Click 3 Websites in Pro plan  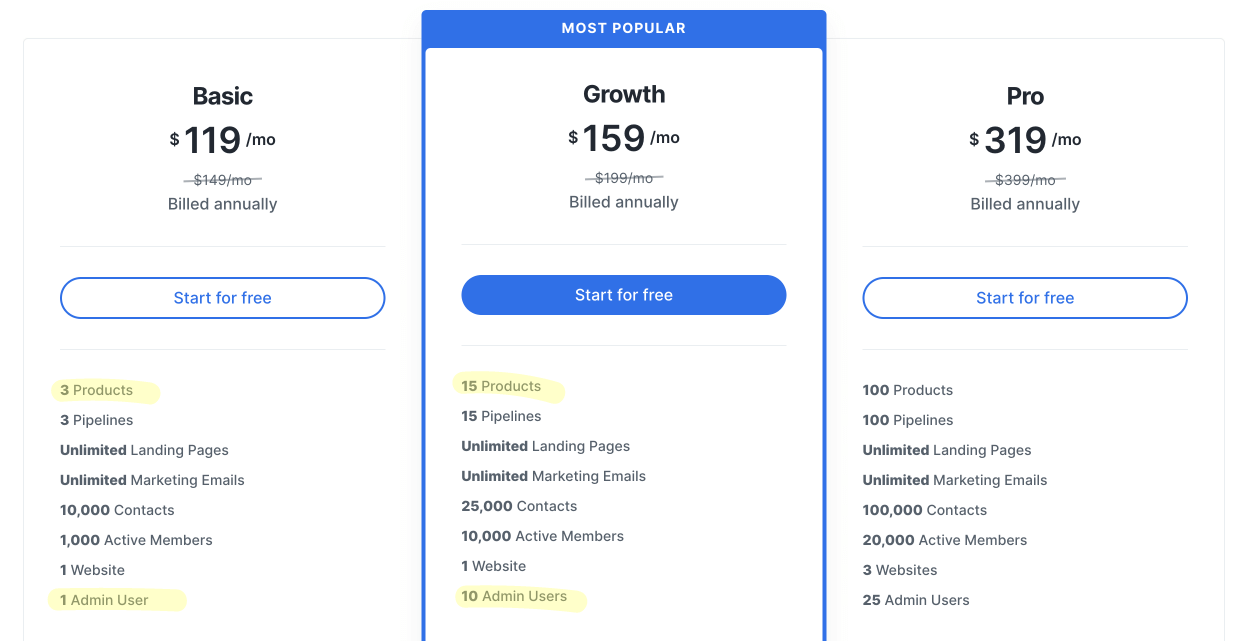[x=899, y=570]
